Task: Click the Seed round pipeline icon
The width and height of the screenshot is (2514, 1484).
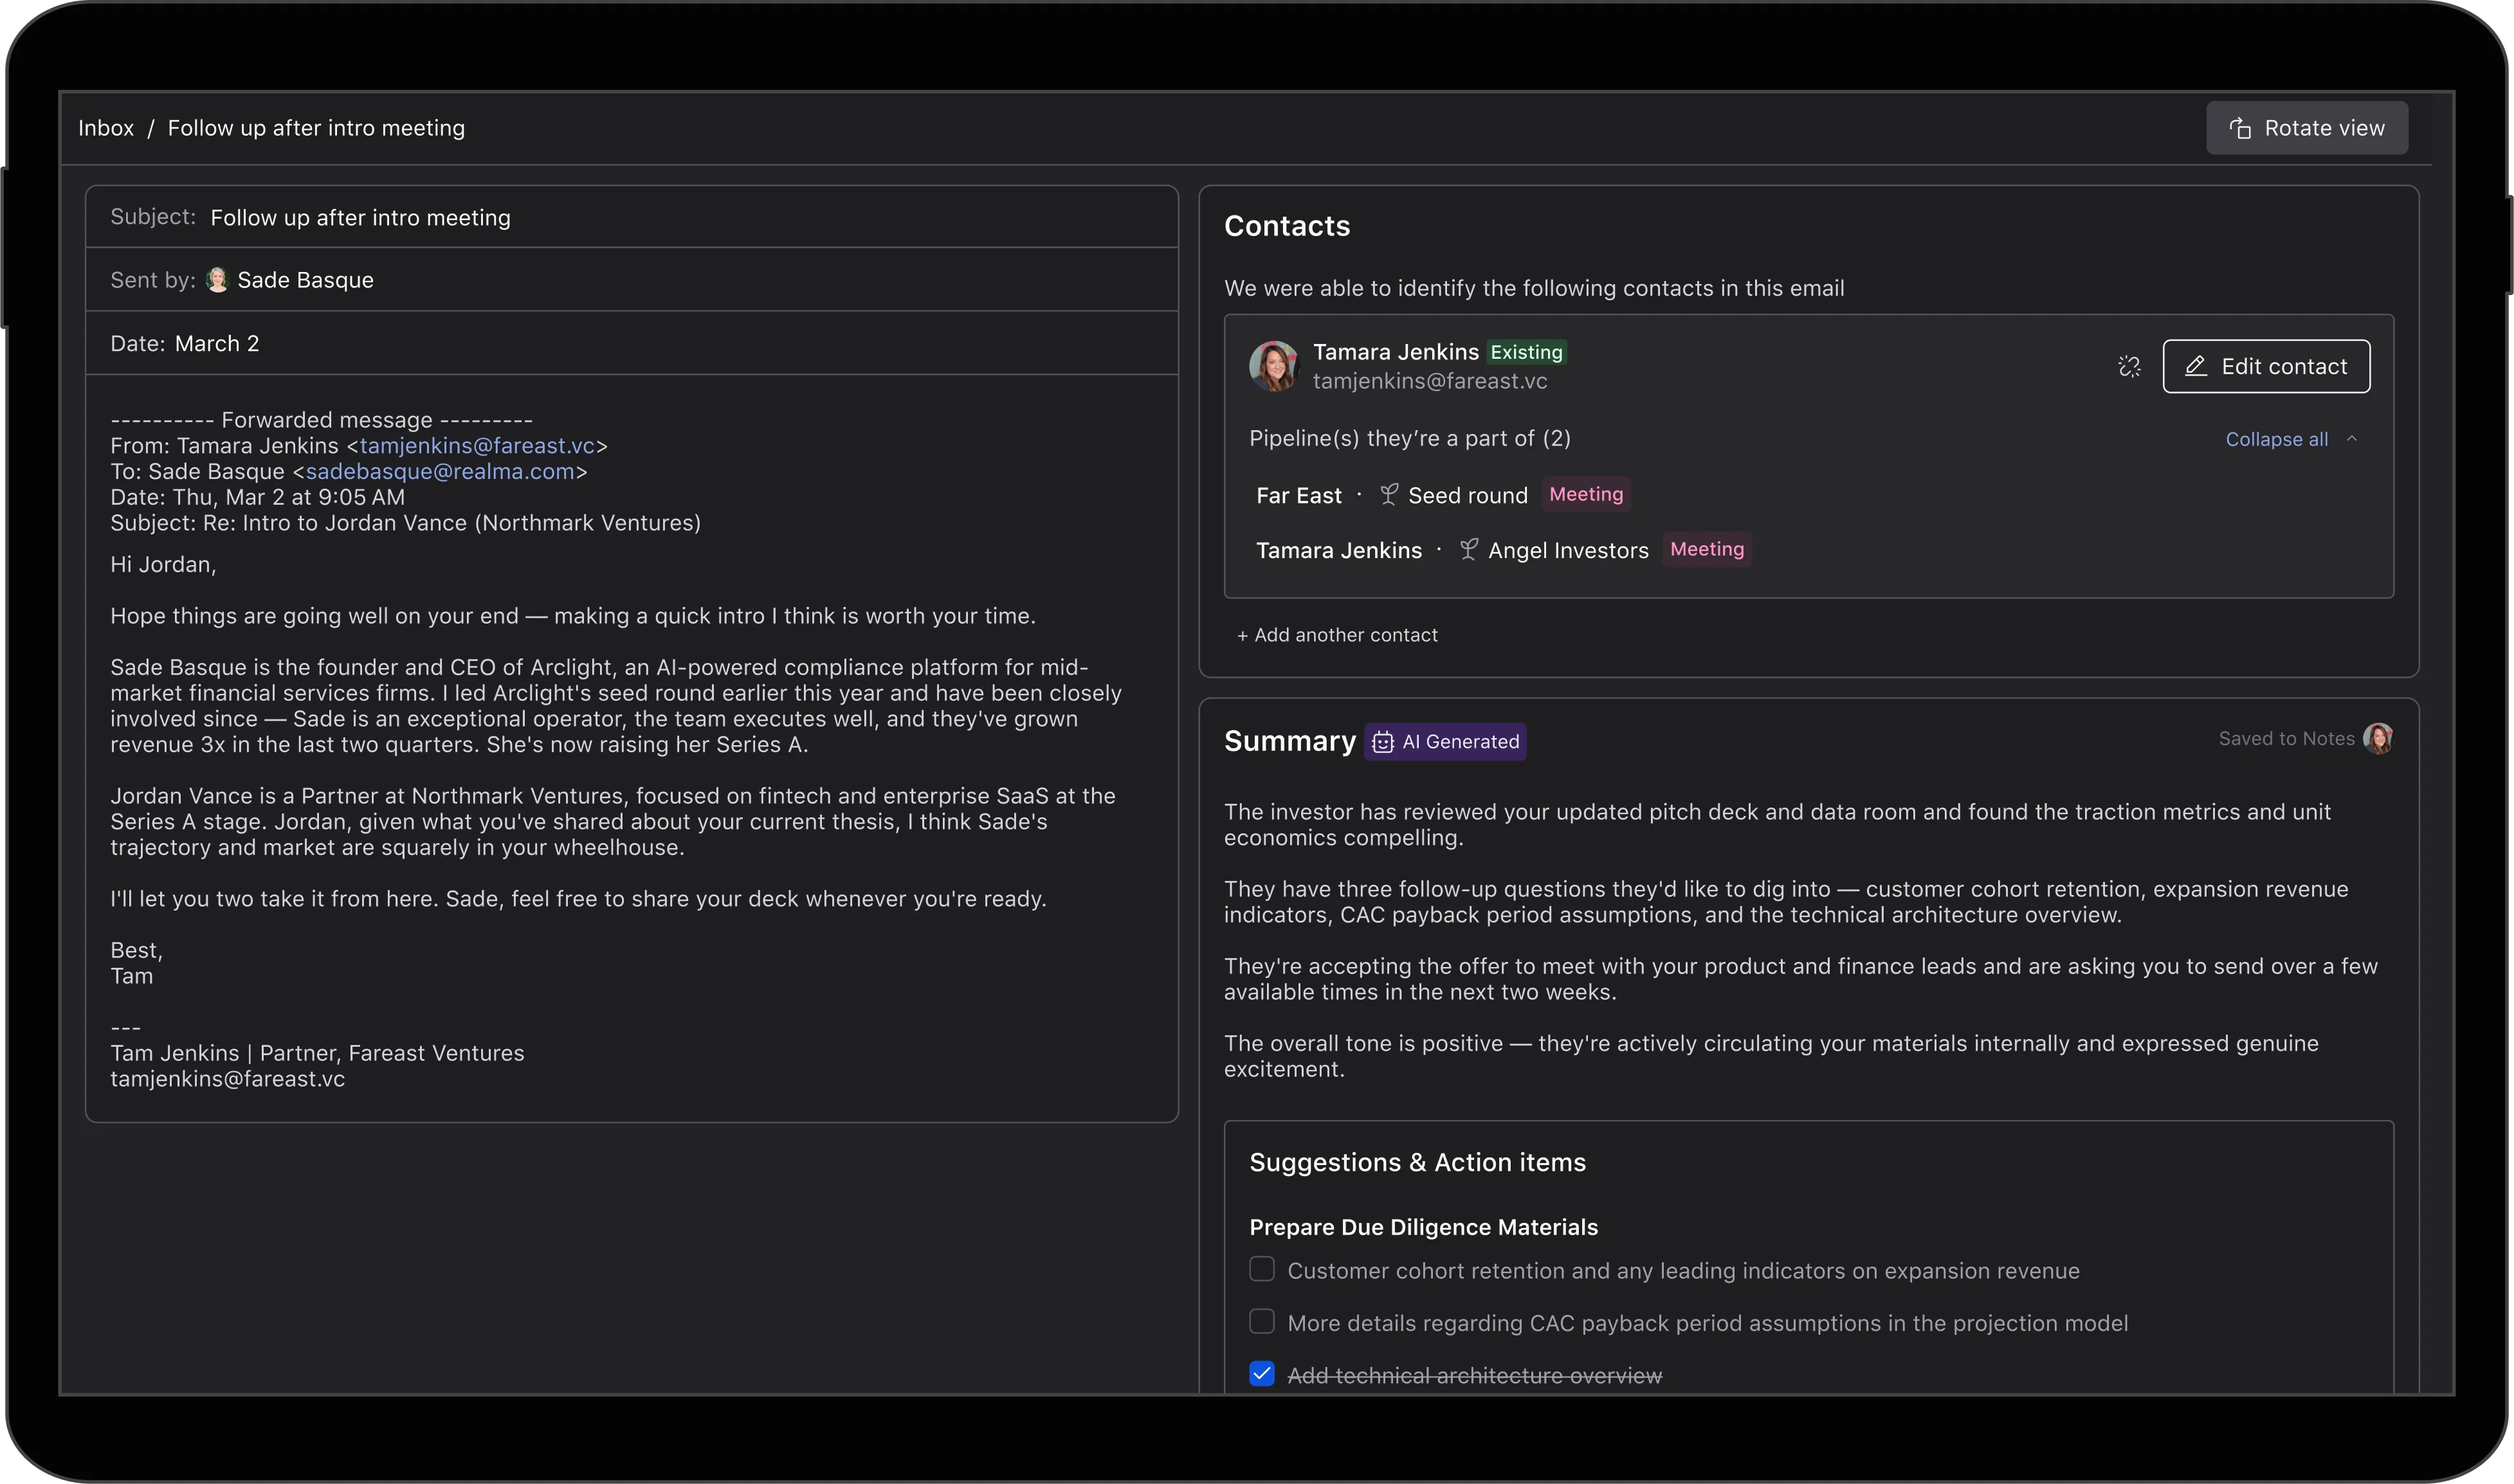Action: pyautogui.click(x=1389, y=494)
